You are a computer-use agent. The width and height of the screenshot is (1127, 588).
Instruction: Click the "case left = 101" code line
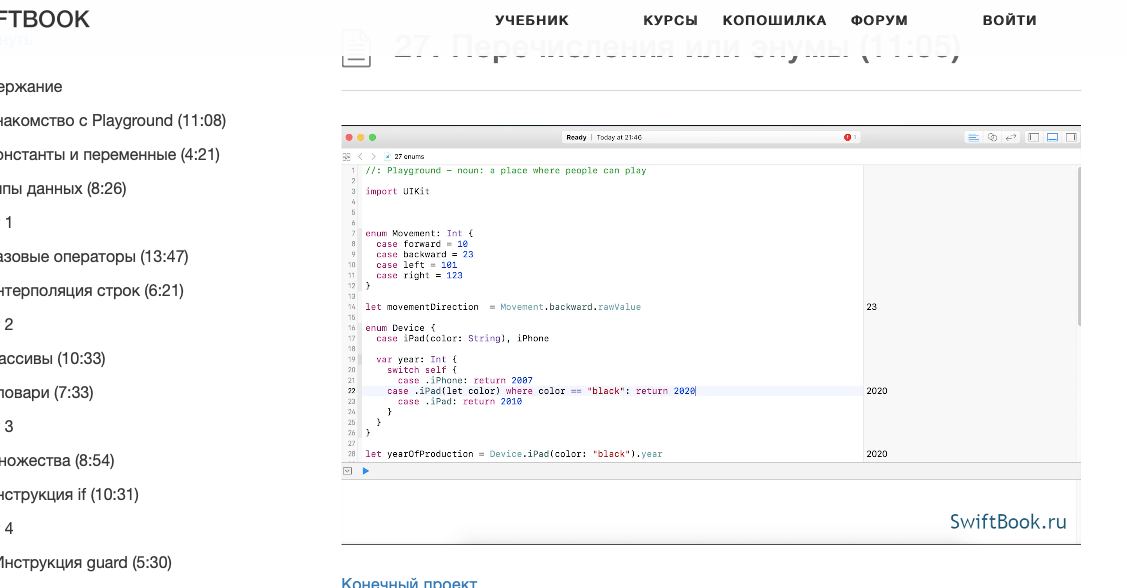pyautogui.click(x=417, y=265)
